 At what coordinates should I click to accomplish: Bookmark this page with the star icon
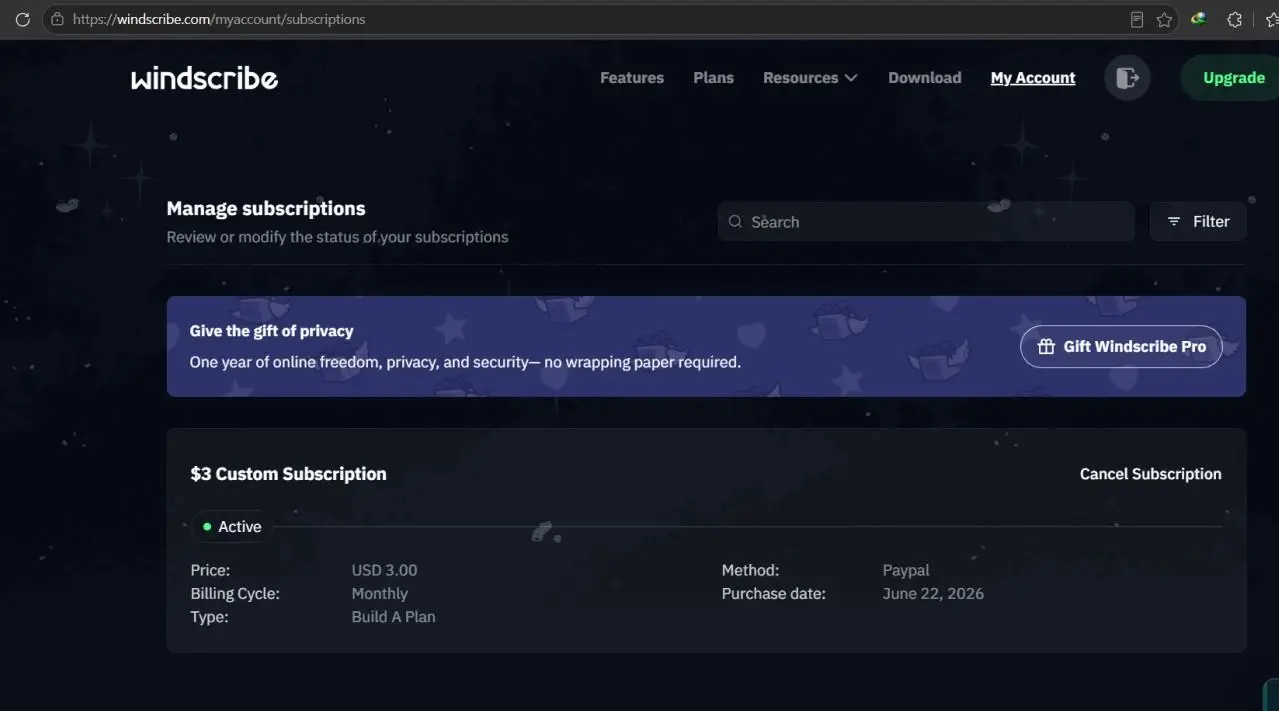(1164, 19)
